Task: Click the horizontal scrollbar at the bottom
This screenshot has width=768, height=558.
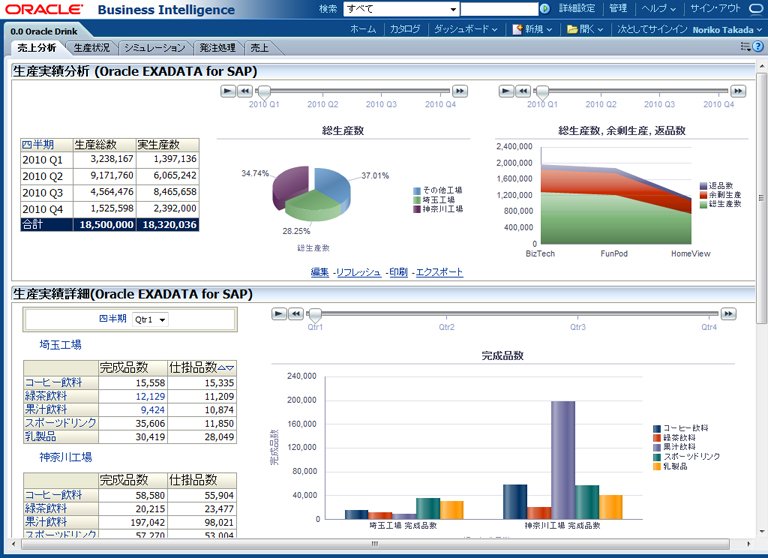Action: 374,544
